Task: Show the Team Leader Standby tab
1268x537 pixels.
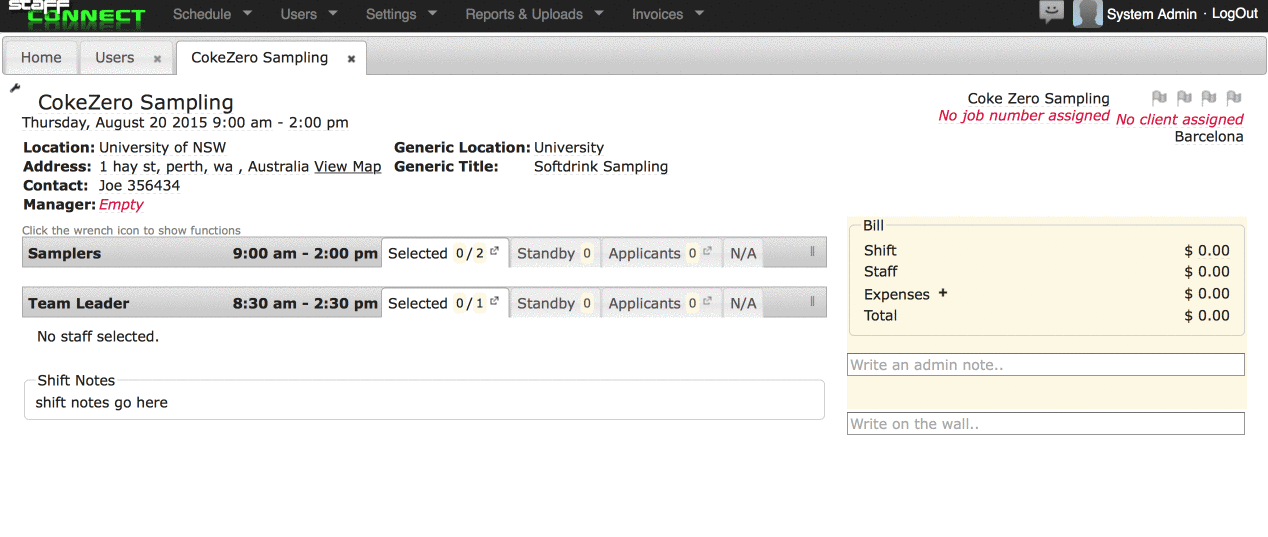Action: click(555, 303)
